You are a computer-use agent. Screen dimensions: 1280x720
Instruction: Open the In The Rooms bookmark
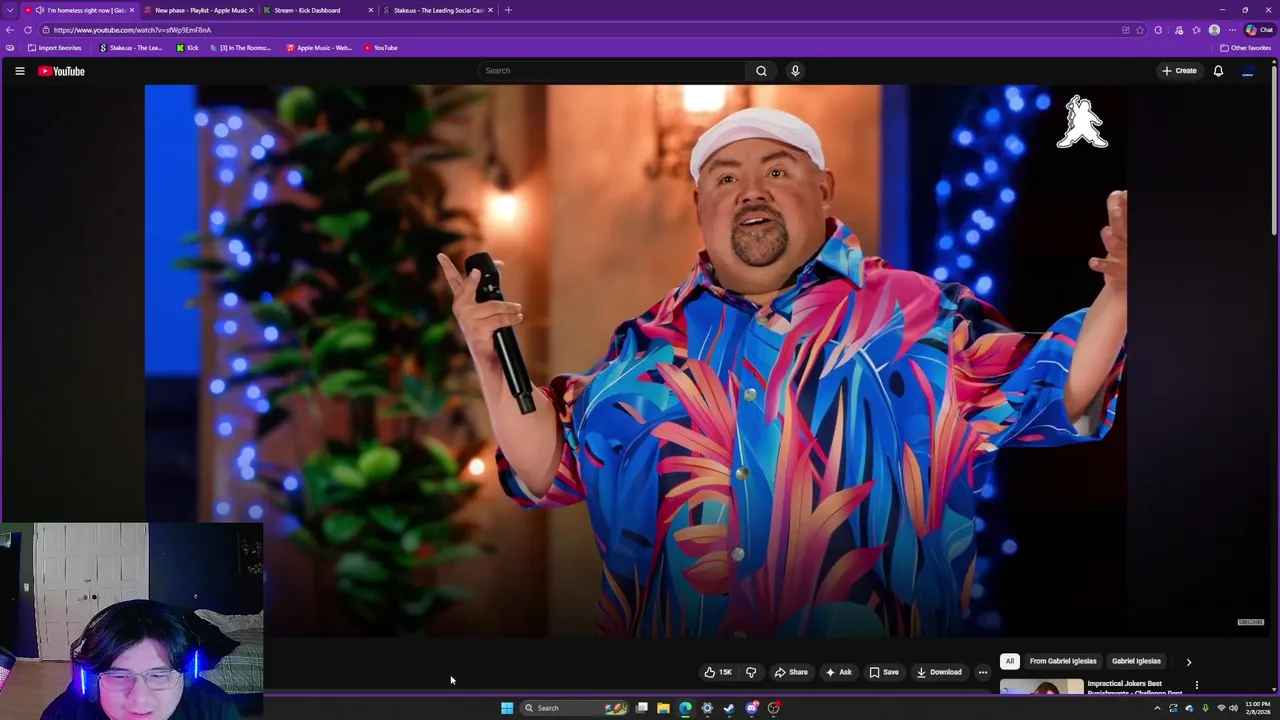coord(241,48)
